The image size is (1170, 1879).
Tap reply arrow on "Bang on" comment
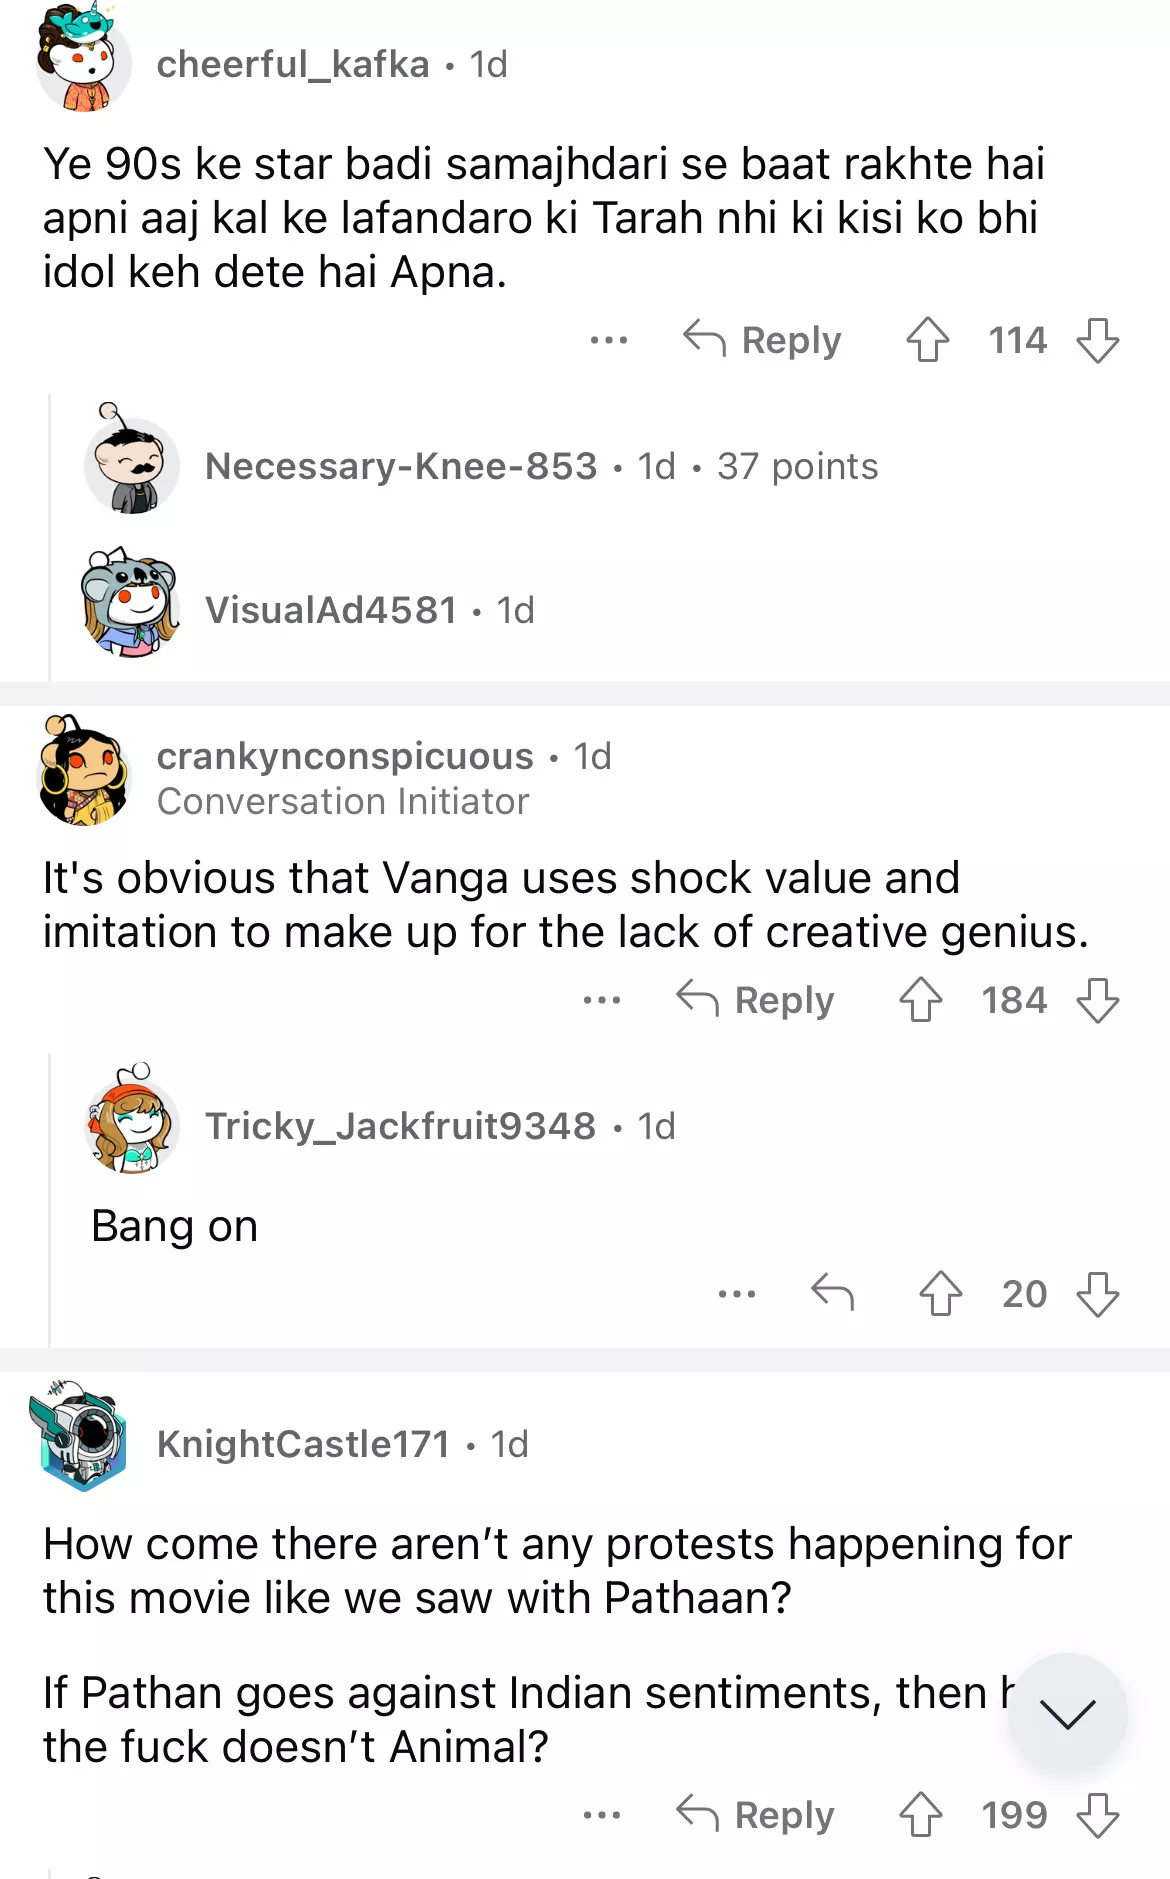coord(832,1292)
